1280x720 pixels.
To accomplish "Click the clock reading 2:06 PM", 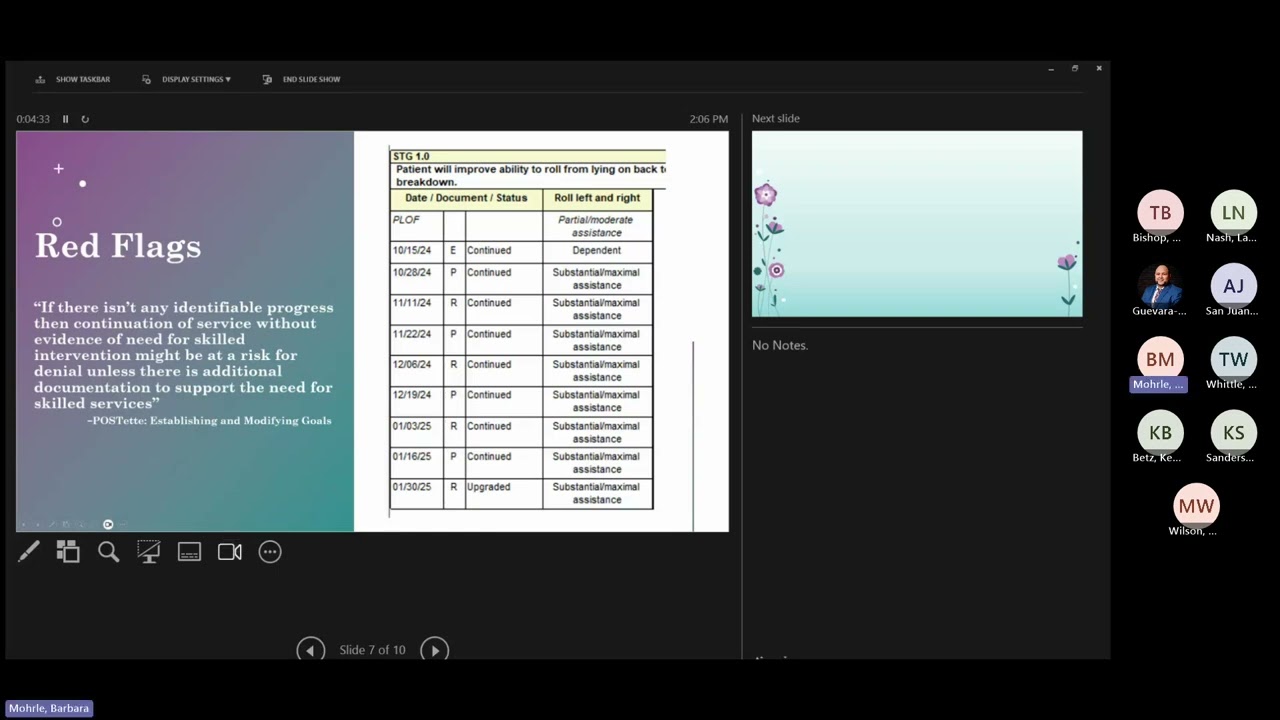I will click(708, 119).
